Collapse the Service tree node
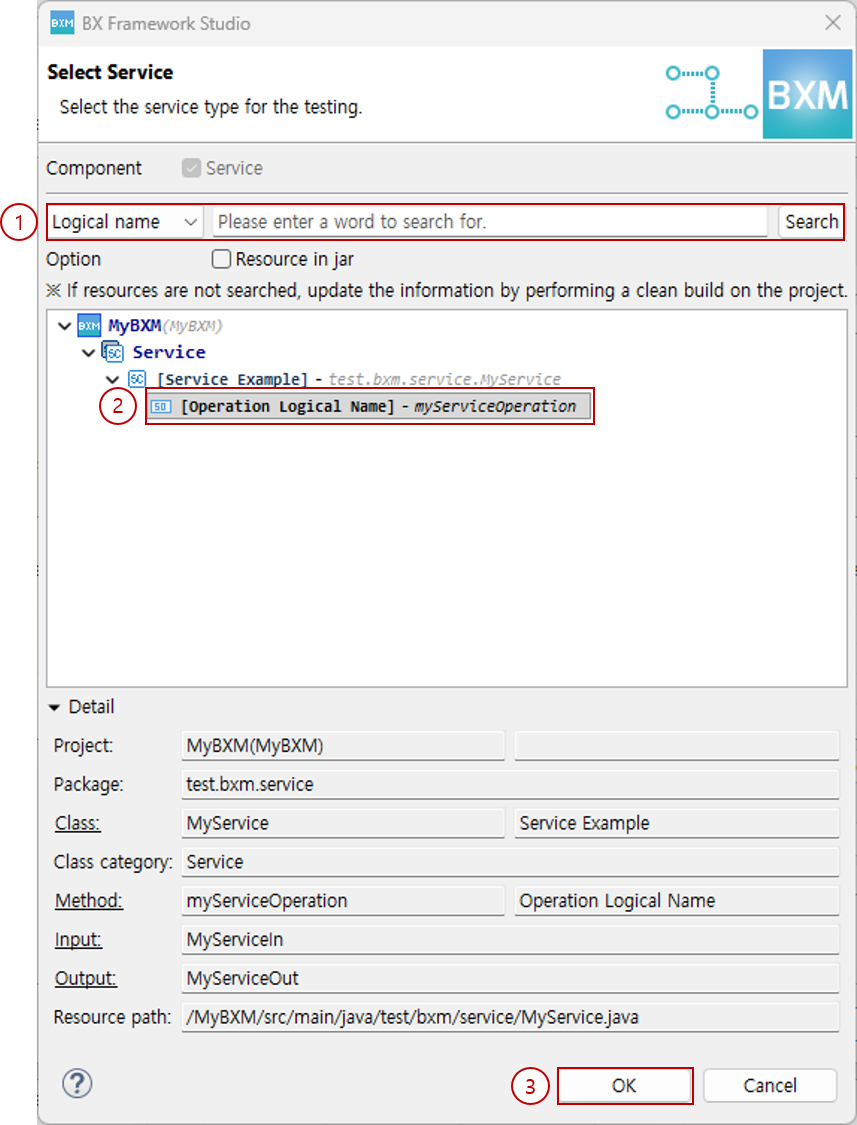Screen dimensions: 857x1125 tap(89, 352)
